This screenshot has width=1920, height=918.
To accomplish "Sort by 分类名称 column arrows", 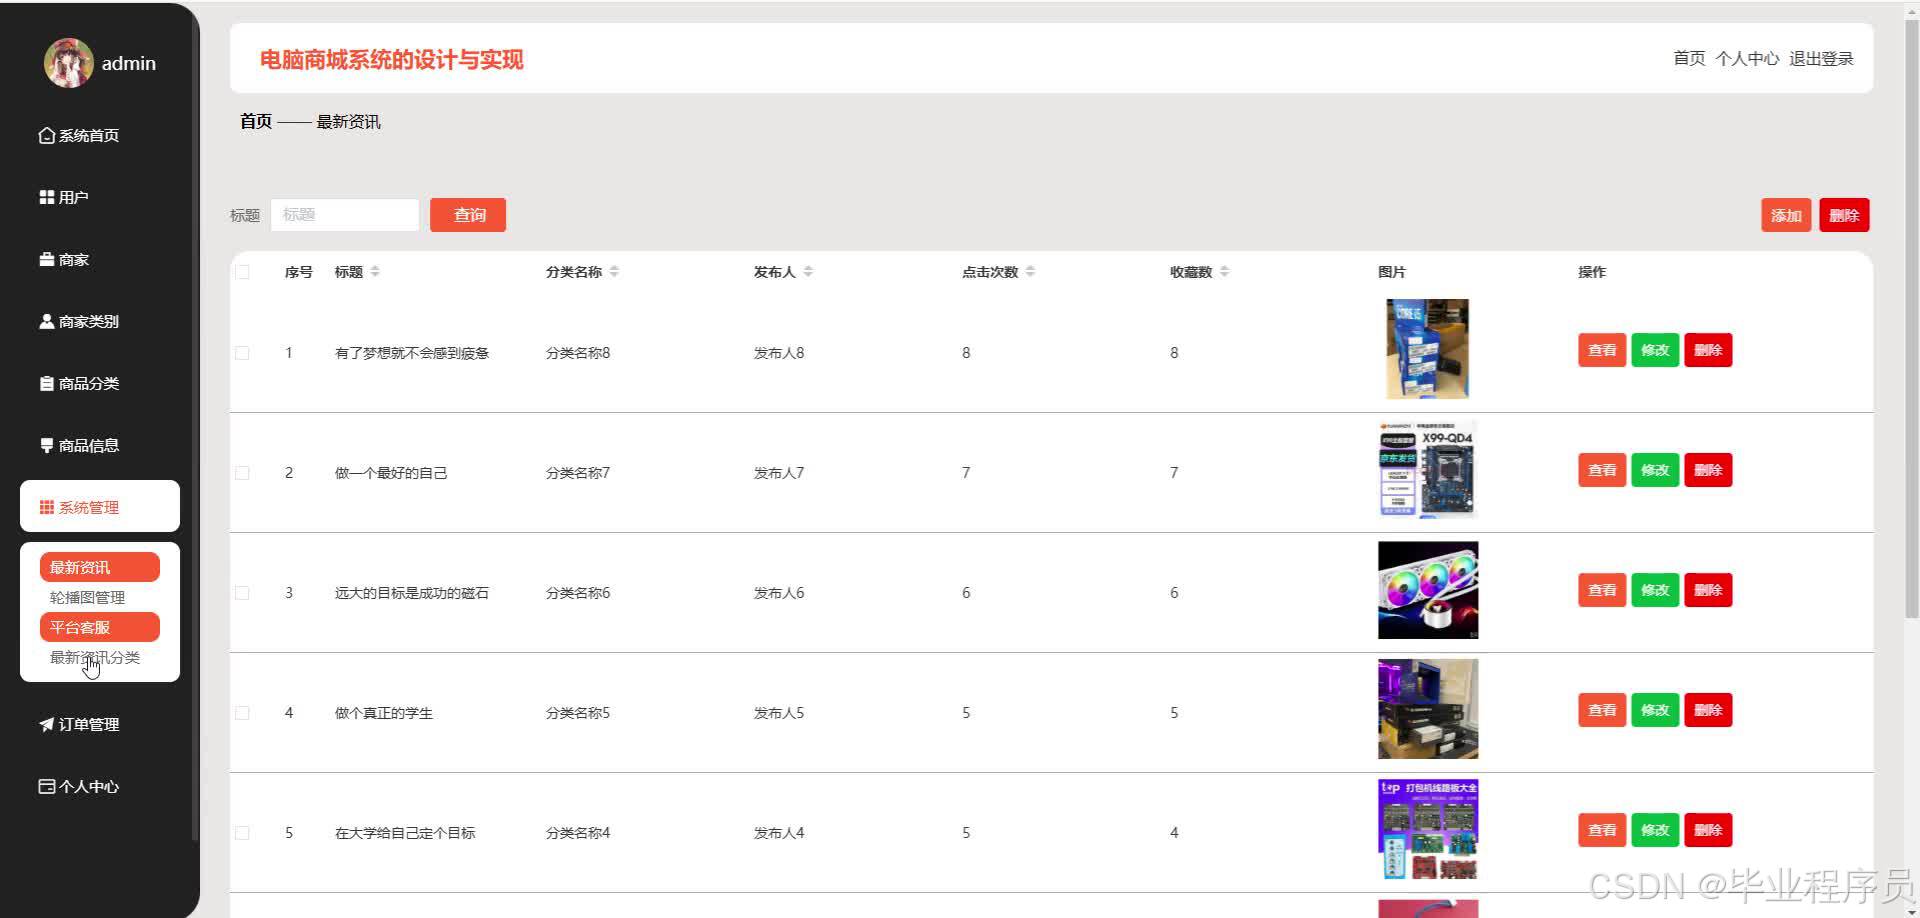I will click(x=614, y=272).
